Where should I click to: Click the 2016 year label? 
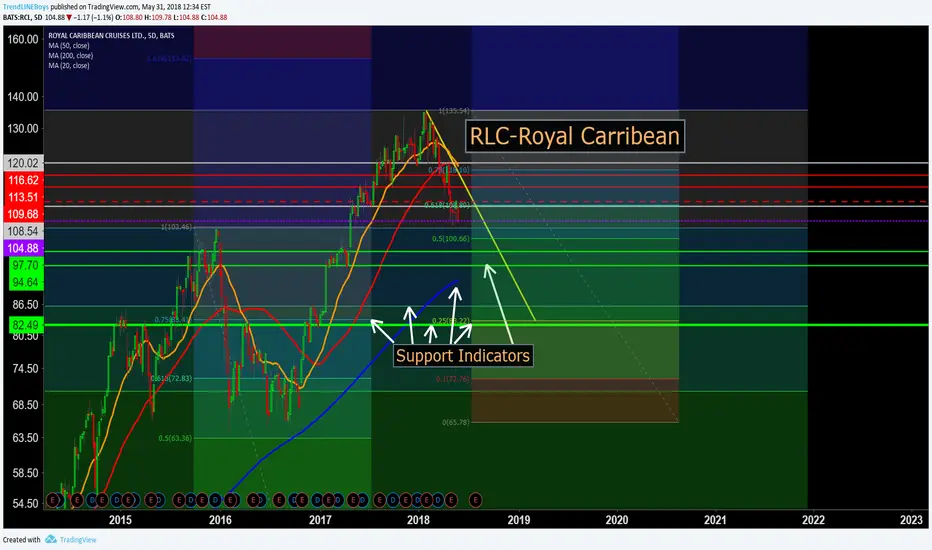coord(220,520)
